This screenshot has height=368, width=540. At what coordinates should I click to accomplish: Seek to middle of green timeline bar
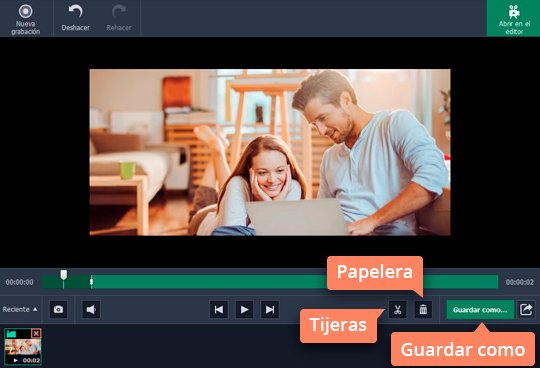270,282
